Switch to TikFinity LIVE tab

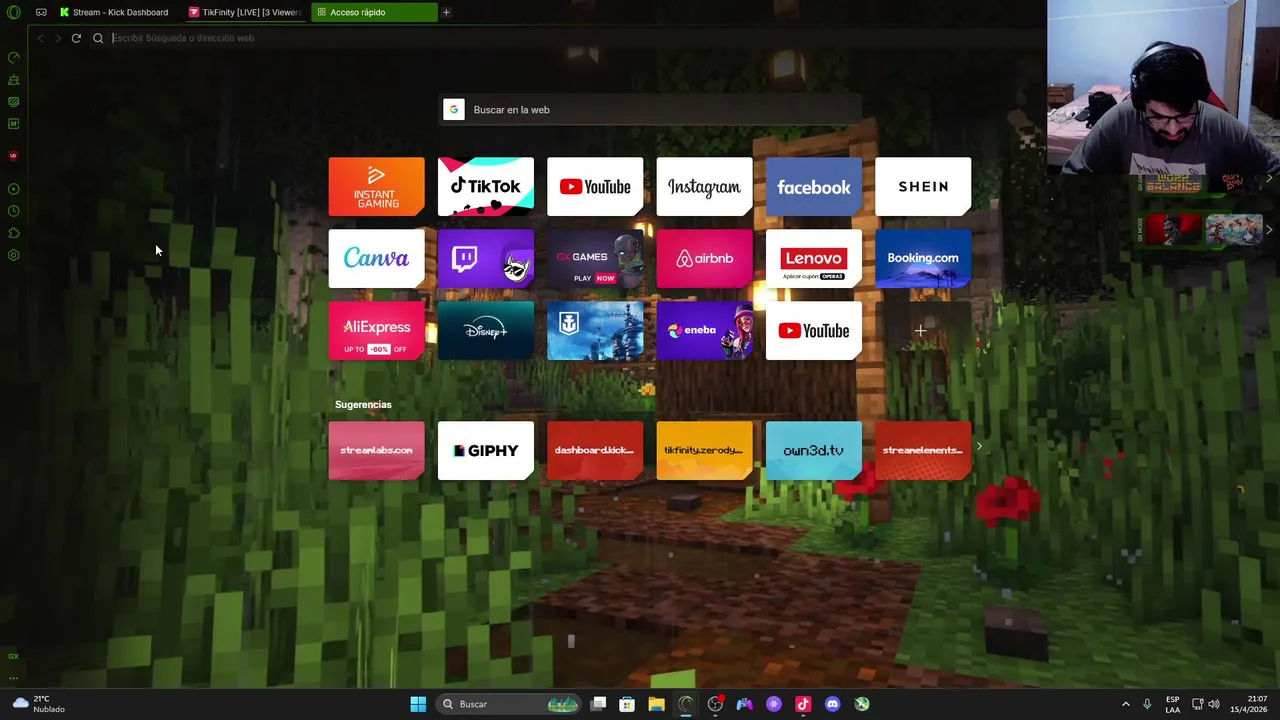point(245,12)
